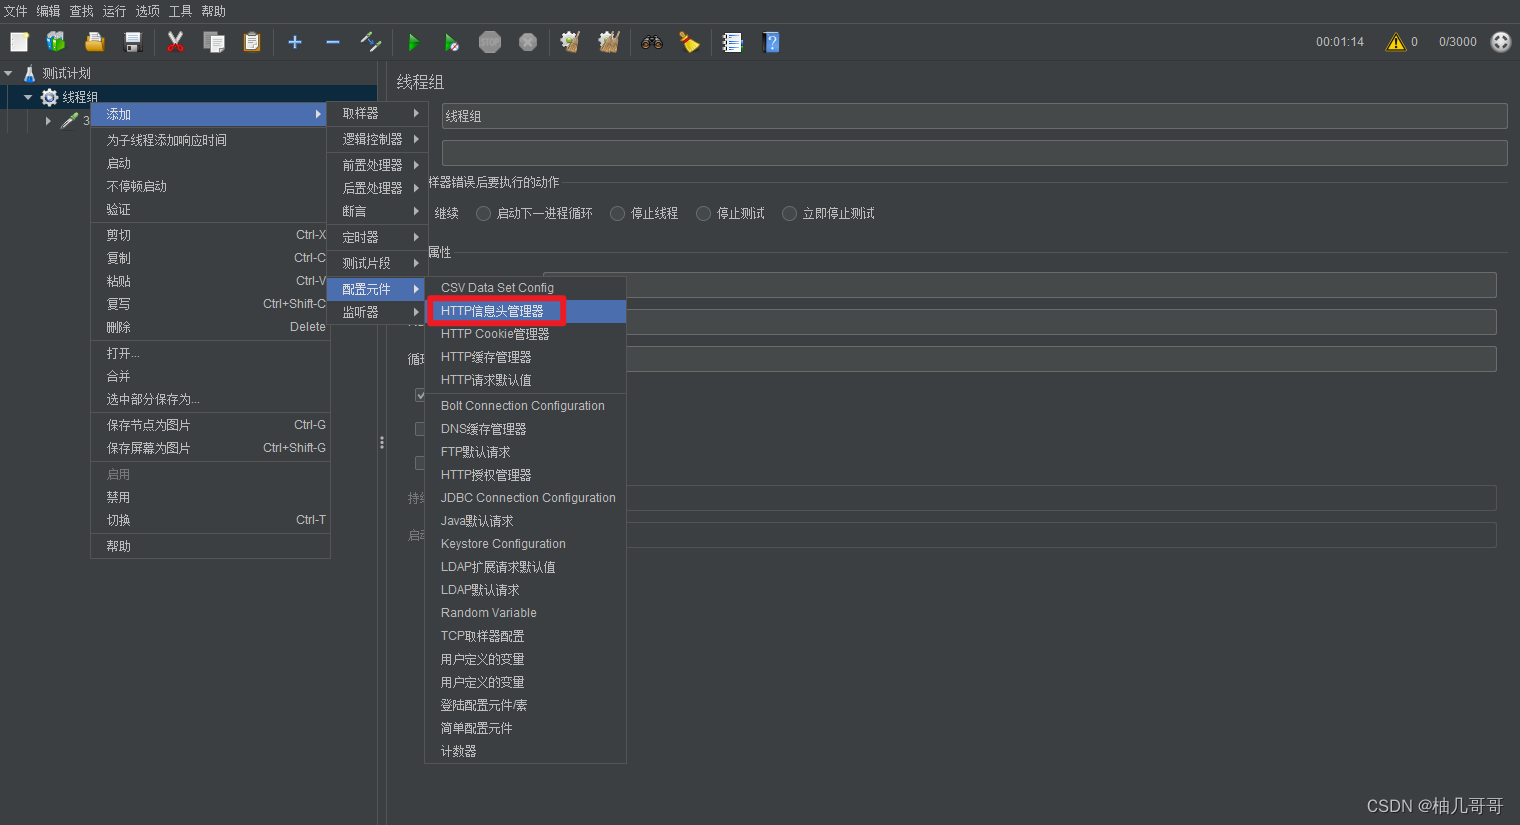The image size is (1520, 825).
Task: Select HTTP Cookie管理器 entry
Action: click(x=526, y=334)
